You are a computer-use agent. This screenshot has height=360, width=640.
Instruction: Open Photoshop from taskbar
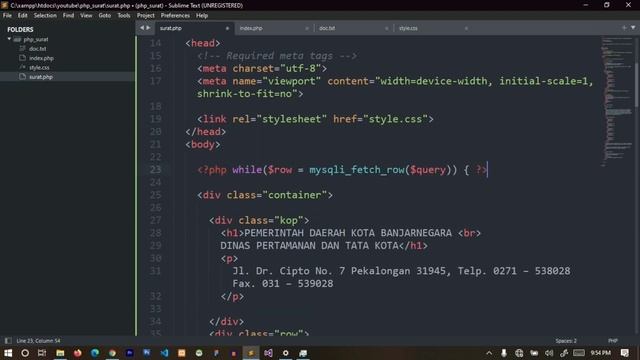147,353
